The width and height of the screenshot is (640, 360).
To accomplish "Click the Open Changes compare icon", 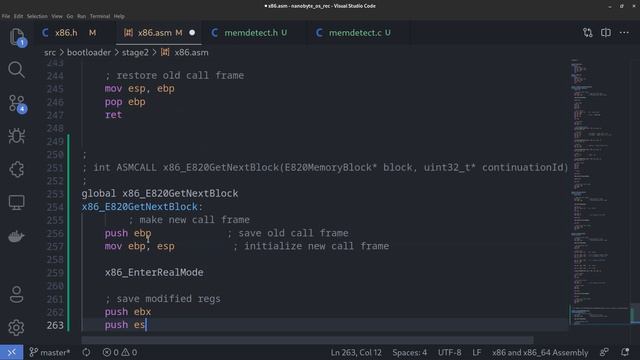I will pyautogui.click(x=587, y=33).
